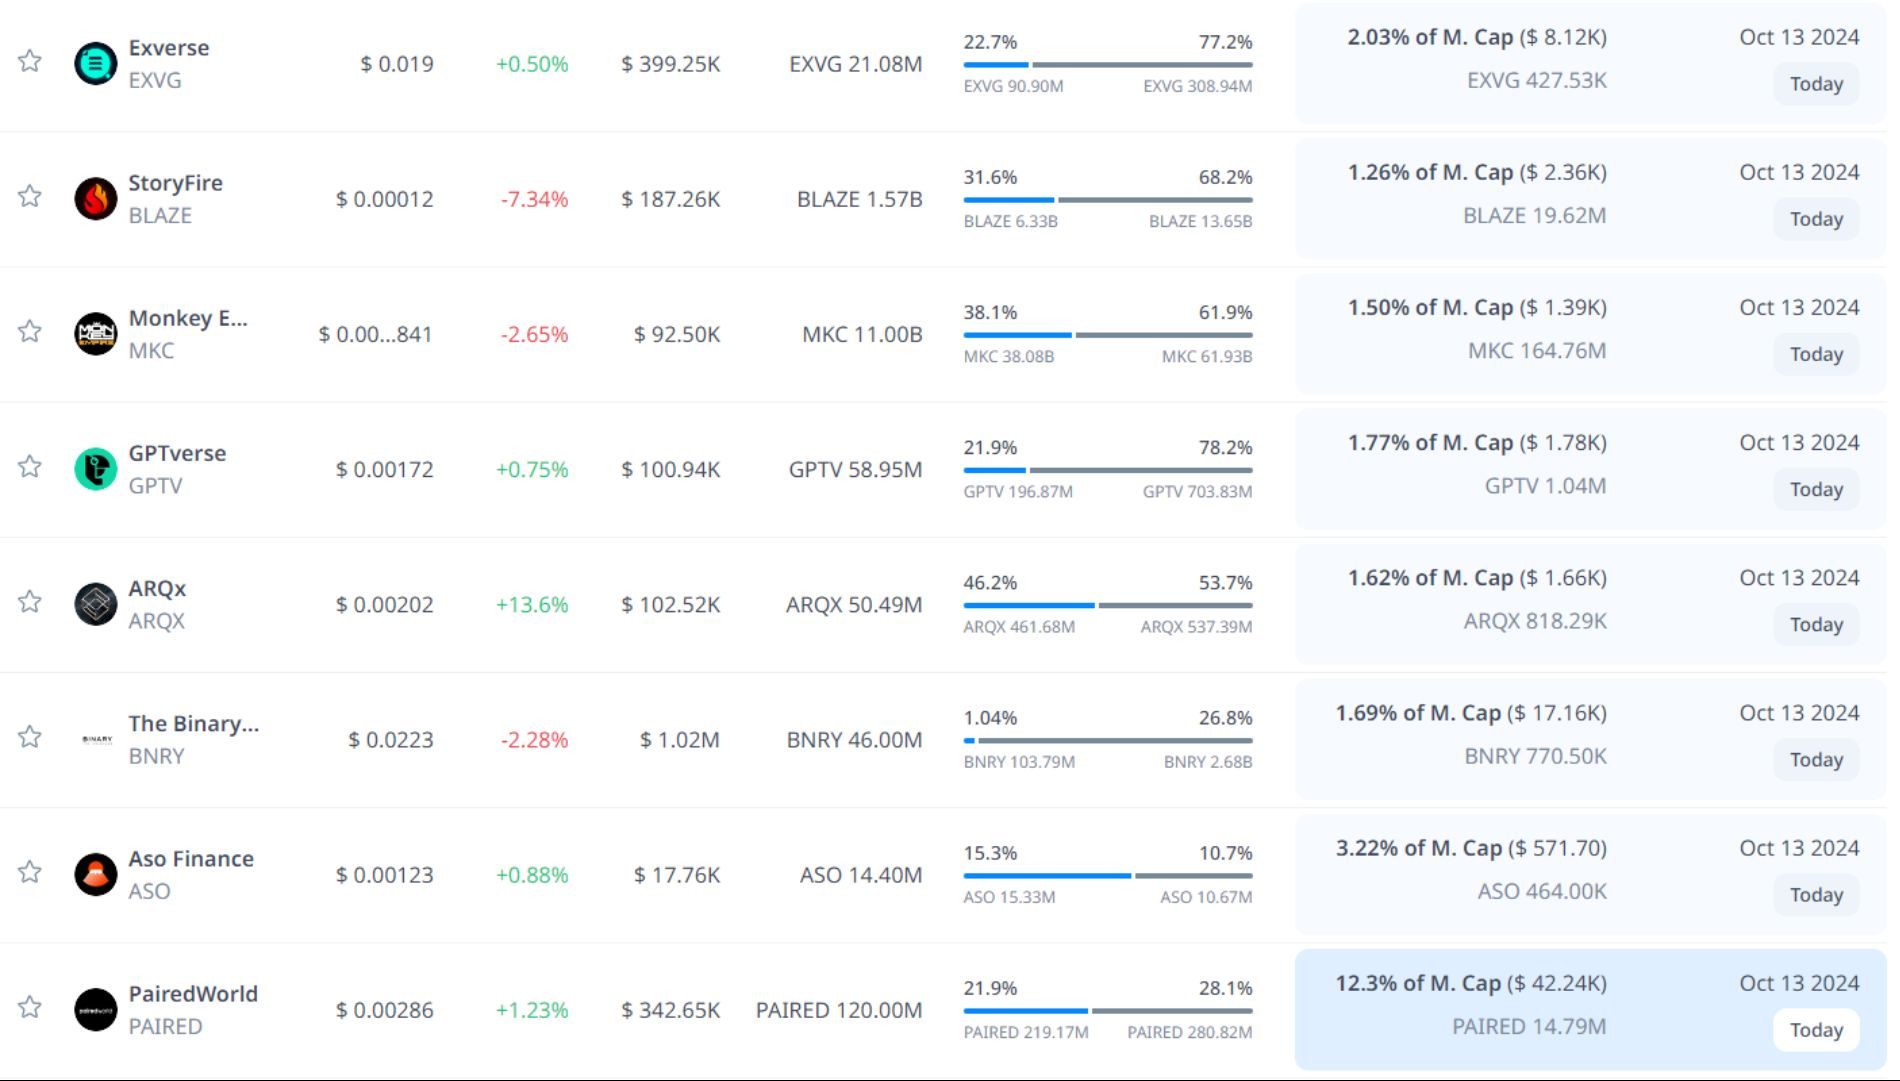Click the Today badge in Exverse row
The height and width of the screenshot is (1081, 1900).
point(1815,84)
